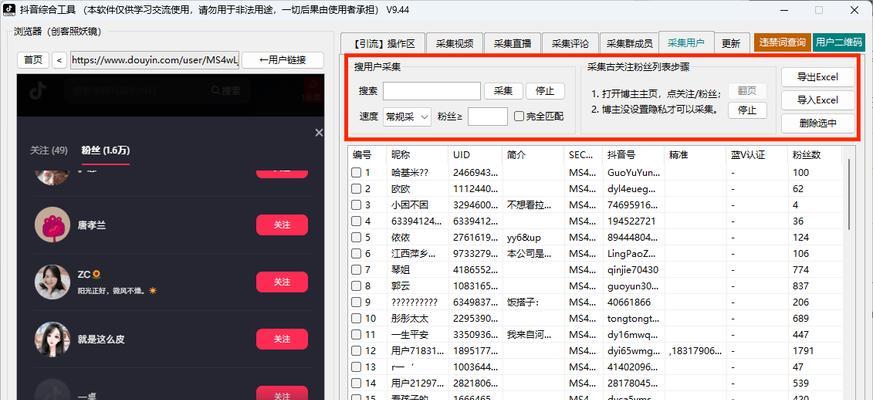Click the TikTok logo in browser header
The height and width of the screenshot is (400, 873).
(x=37, y=92)
